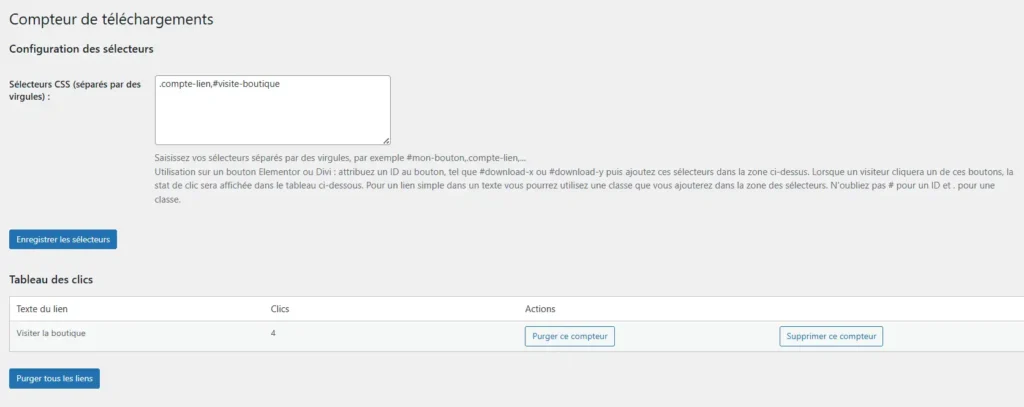The width and height of the screenshot is (1024, 407).
Task: Click the Configuration des sélecteurs heading
Action: click(81, 49)
